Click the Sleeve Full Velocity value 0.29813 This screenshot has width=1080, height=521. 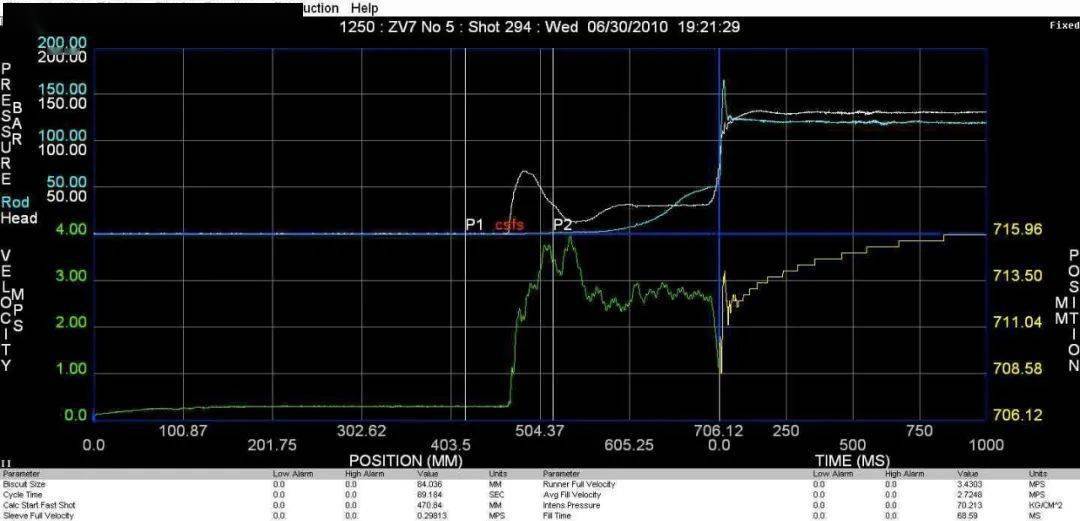tap(430, 515)
